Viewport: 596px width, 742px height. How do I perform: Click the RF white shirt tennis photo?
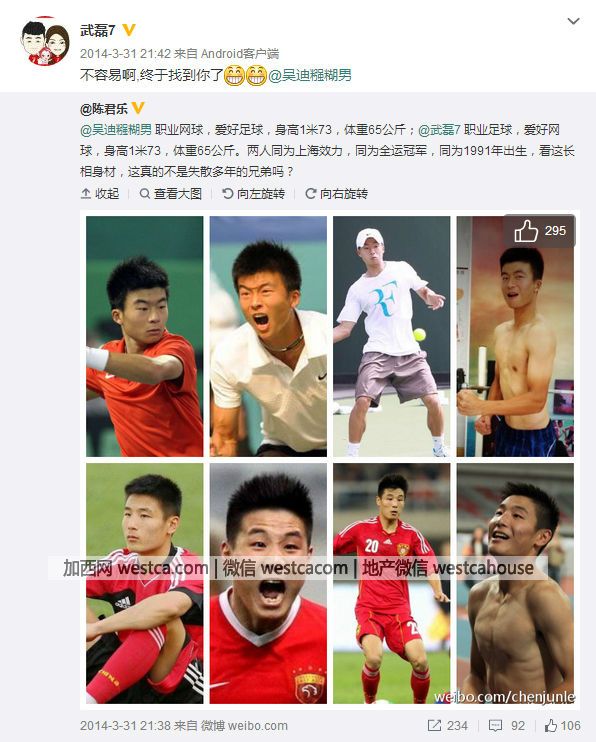(x=391, y=336)
